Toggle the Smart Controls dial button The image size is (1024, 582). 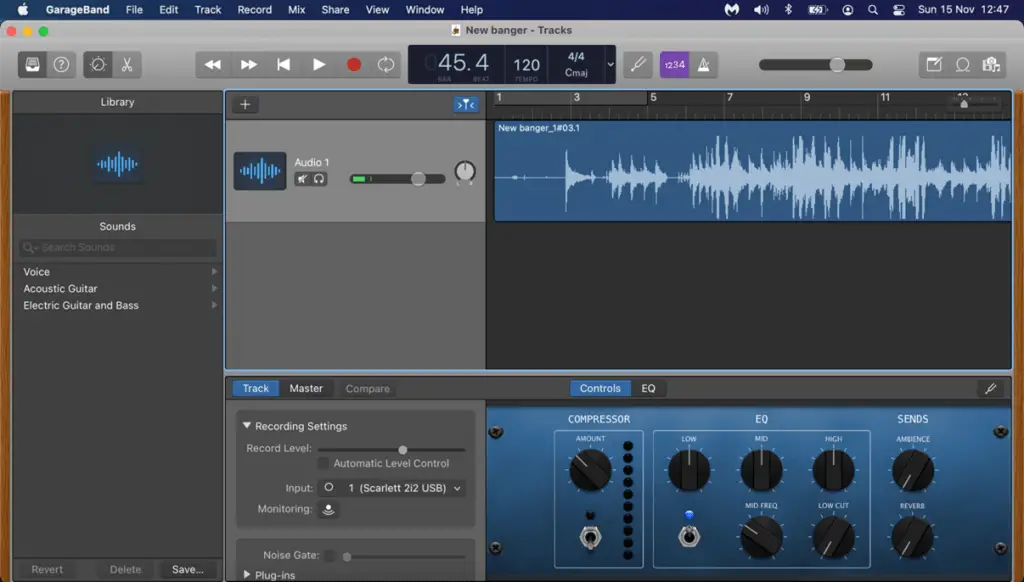pos(98,65)
